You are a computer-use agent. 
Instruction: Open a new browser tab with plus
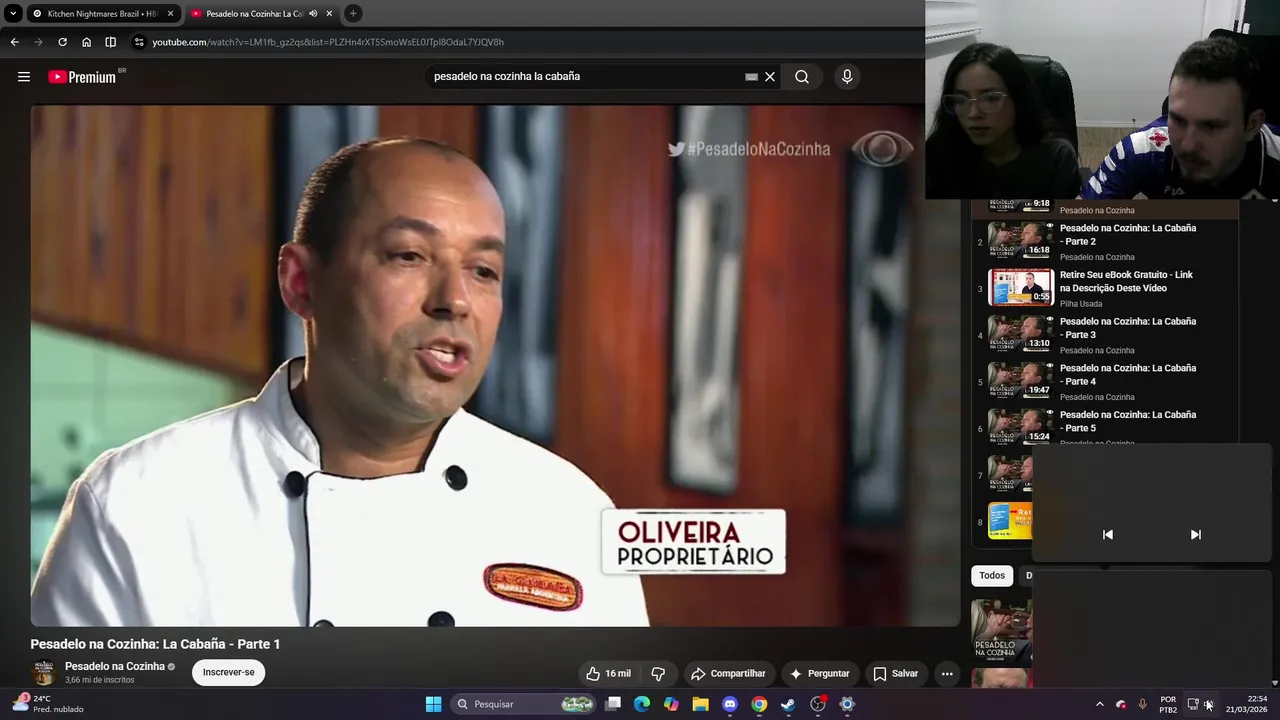(353, 13)
